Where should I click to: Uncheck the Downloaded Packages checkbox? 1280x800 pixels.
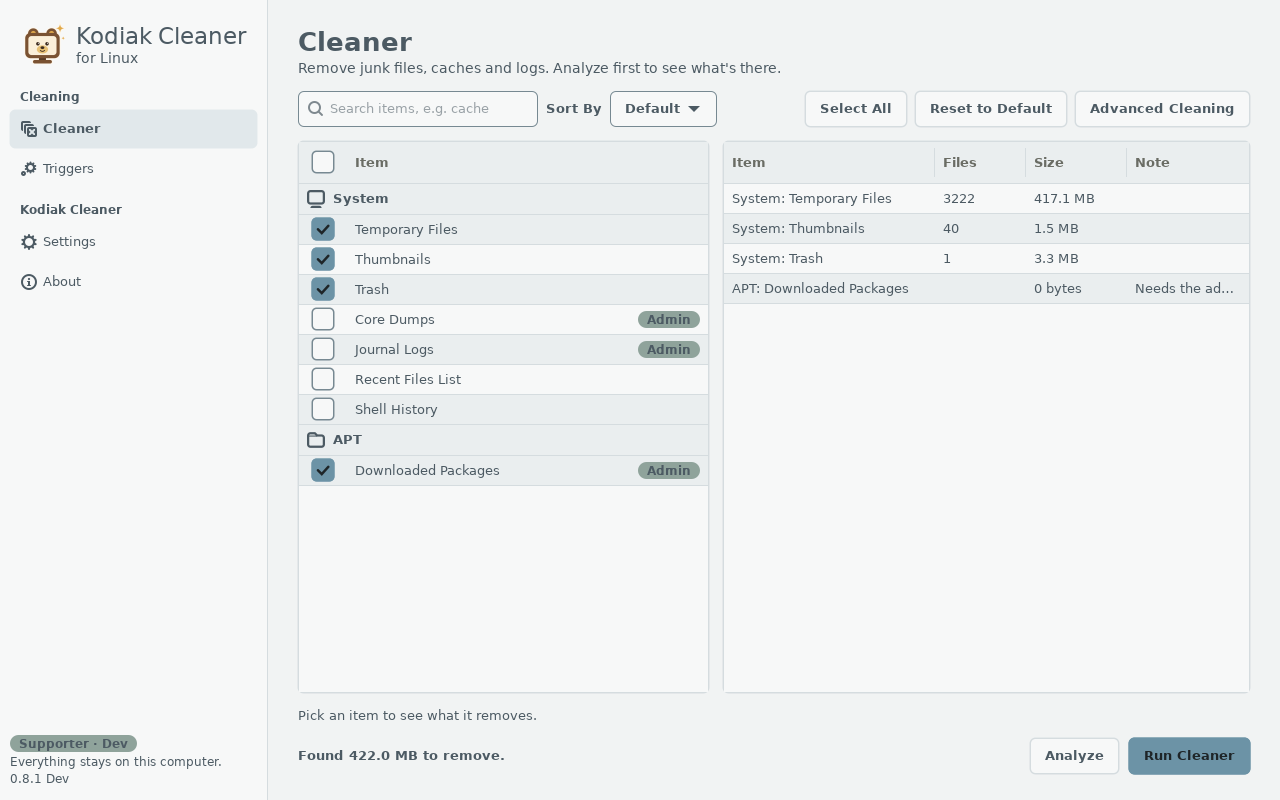323,470
